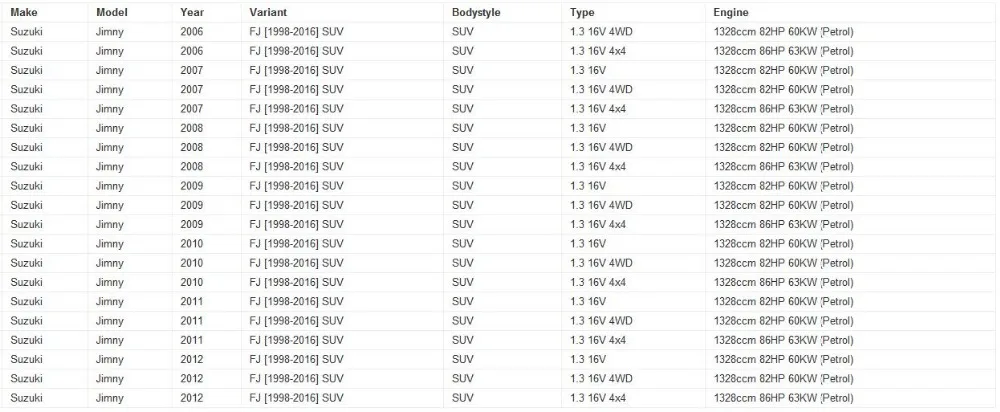The height and width of the screenshot is (412, 1000).
Task: Click the Variant cell of the 2009 4x4 row
Action: point(342,224)
